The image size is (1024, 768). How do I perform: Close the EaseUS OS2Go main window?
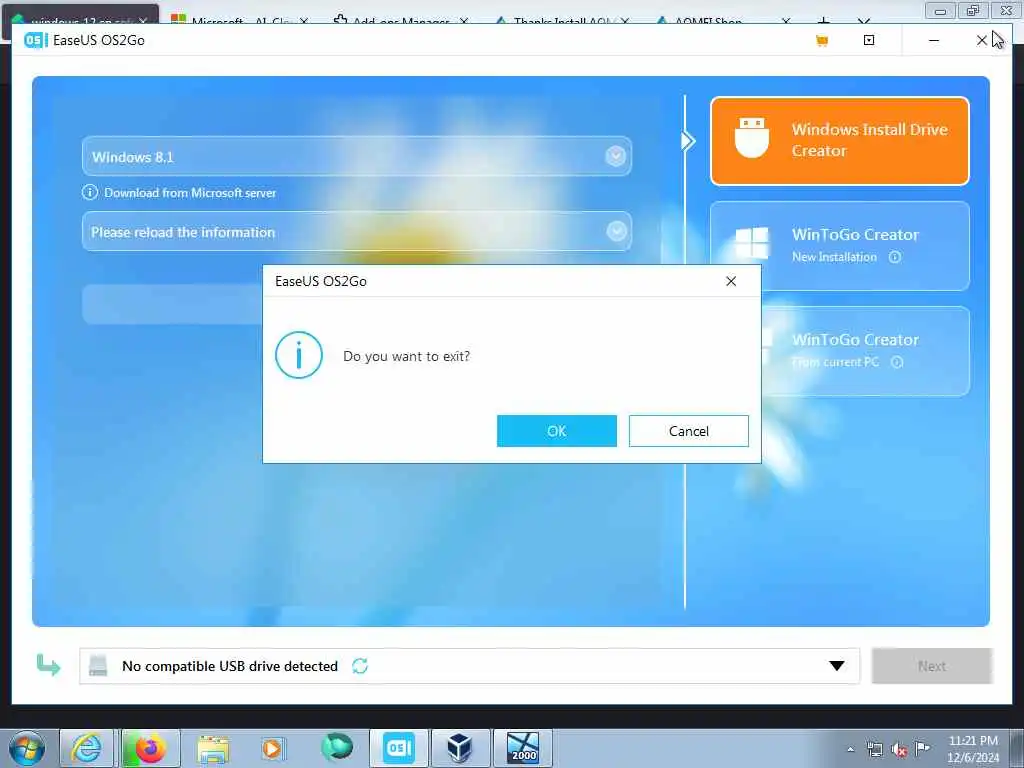(x=981, y=40)
